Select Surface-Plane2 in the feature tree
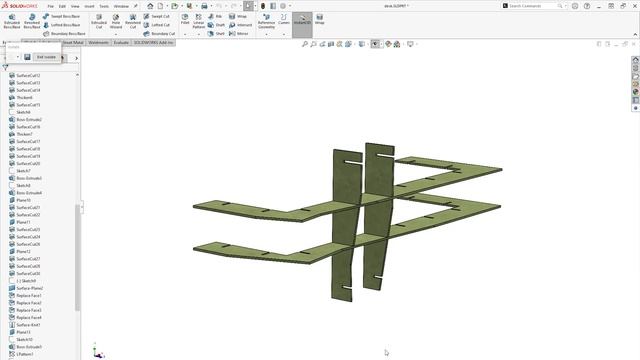640x360 pixels. [26, 288]
